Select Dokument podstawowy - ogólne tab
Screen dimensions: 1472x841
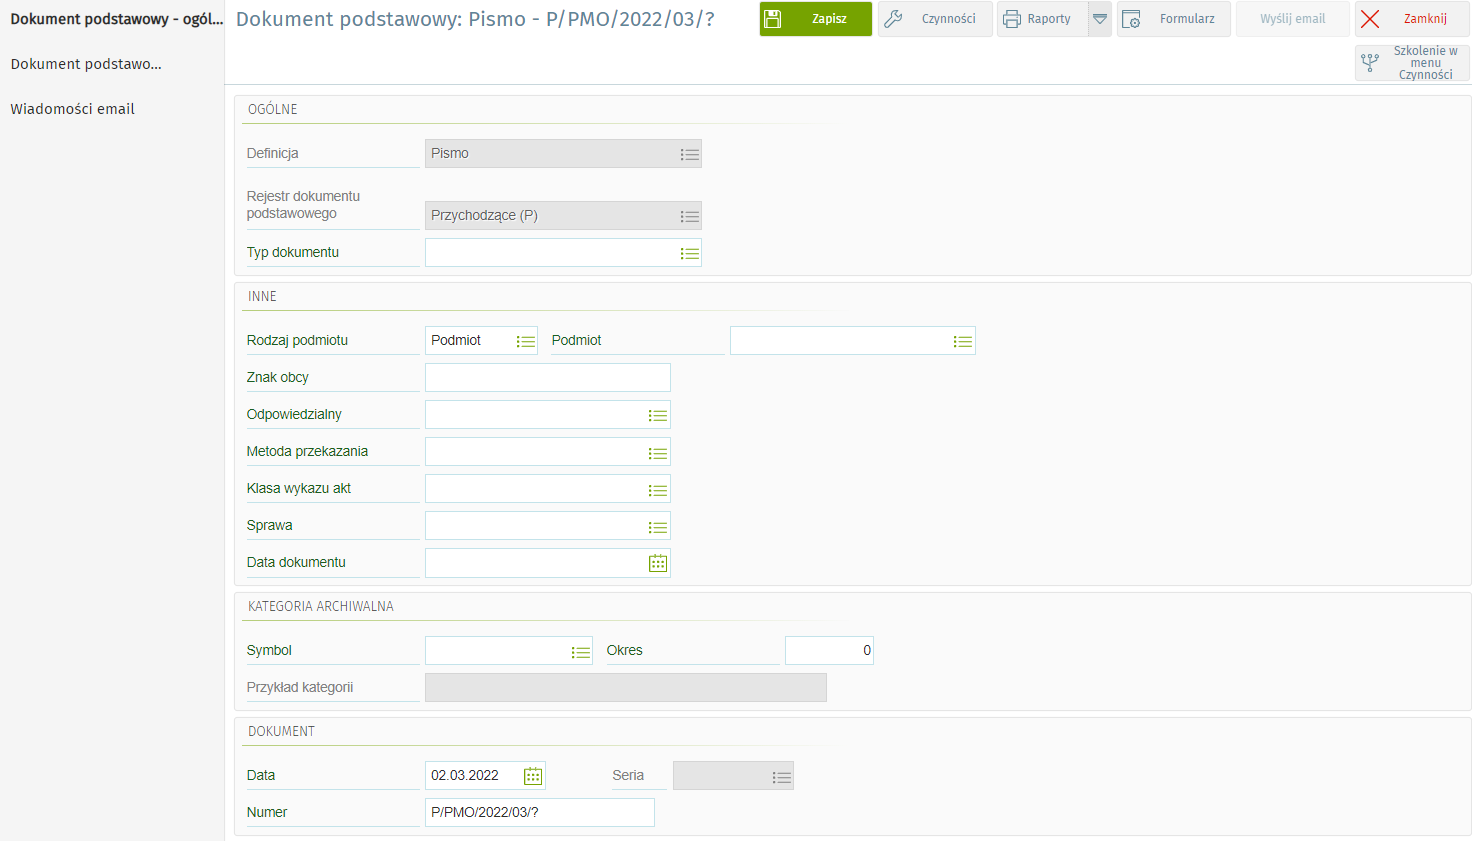point(116,19)
